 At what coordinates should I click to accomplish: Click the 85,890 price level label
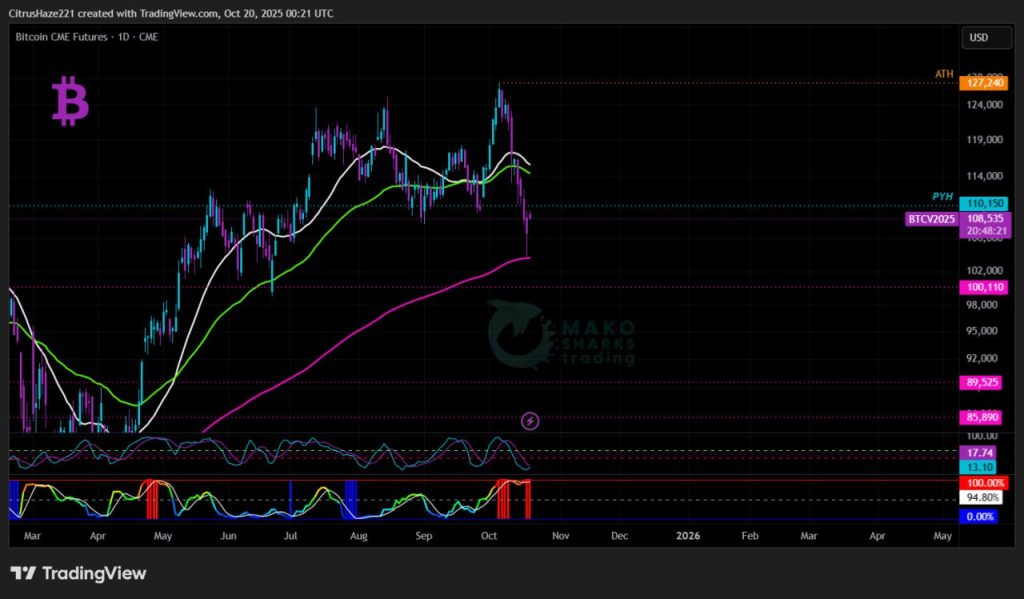click(x=985, y=416)
